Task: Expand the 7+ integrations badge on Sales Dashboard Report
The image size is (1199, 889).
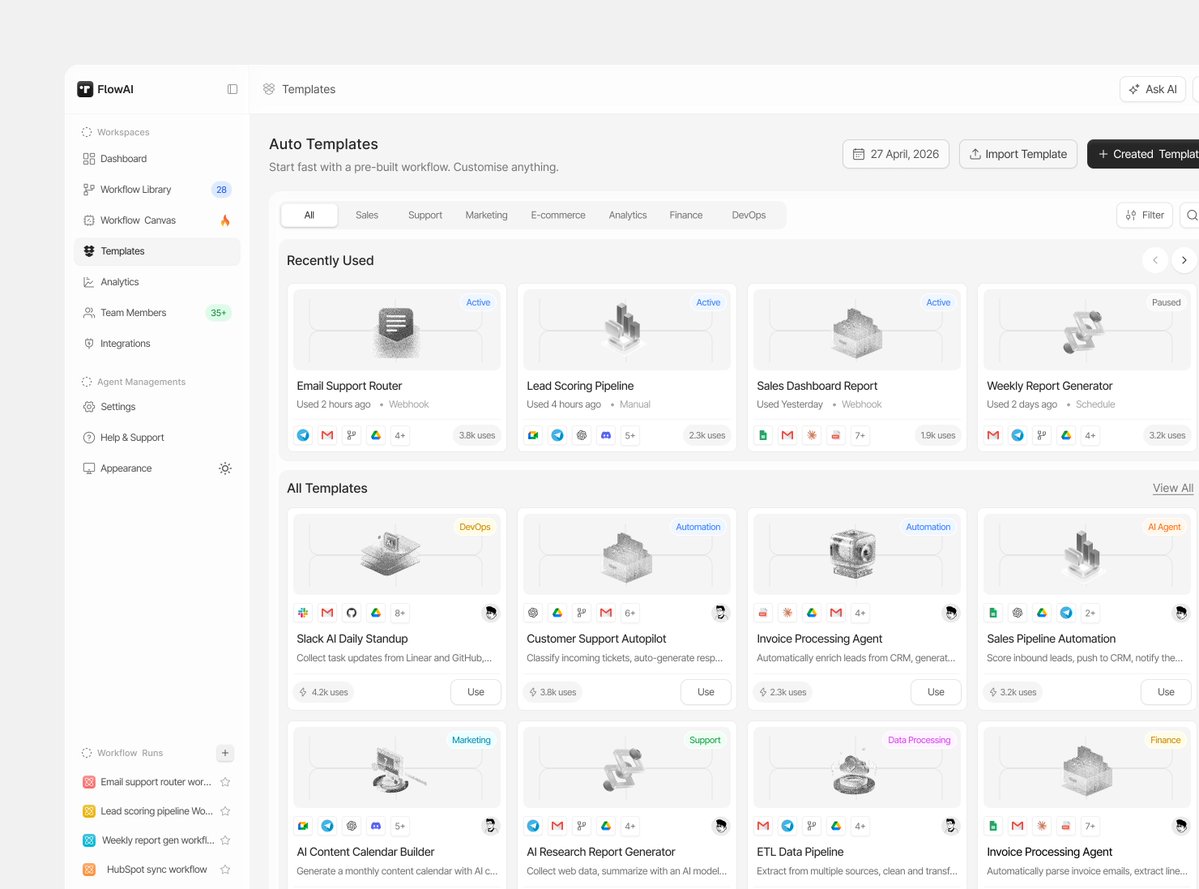Action: click(860, 435)
